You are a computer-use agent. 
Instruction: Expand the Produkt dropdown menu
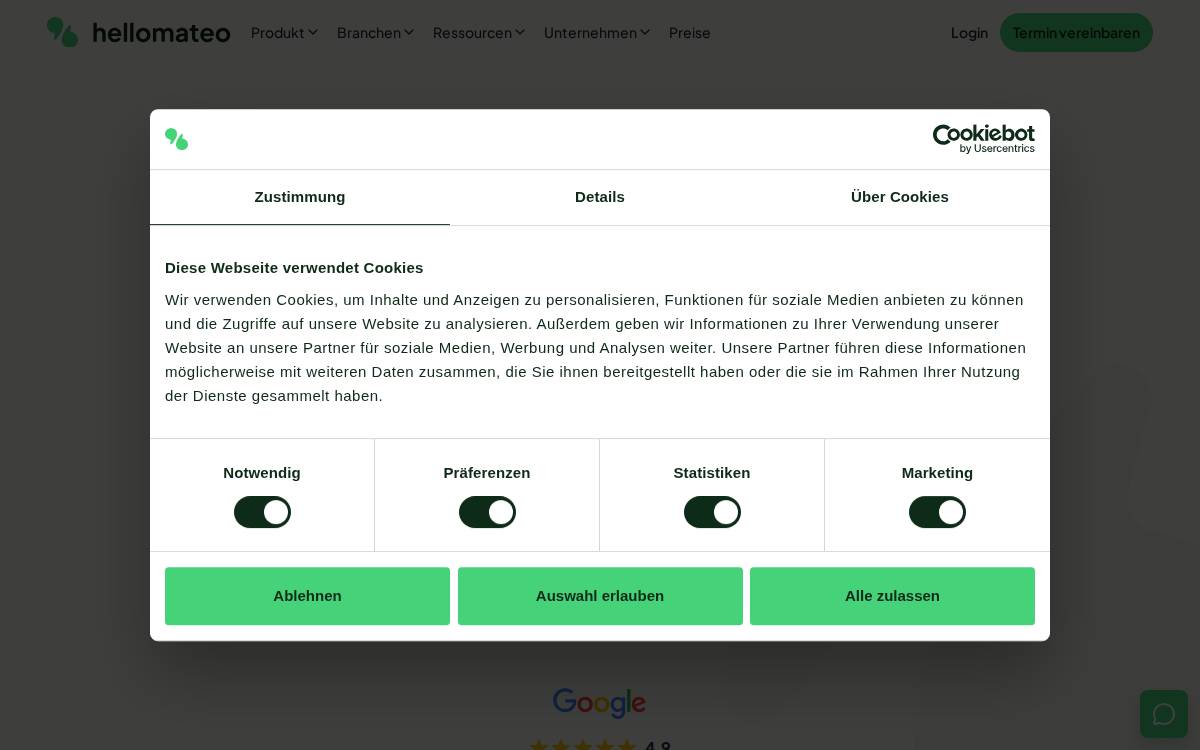click(x=284, y=33)
